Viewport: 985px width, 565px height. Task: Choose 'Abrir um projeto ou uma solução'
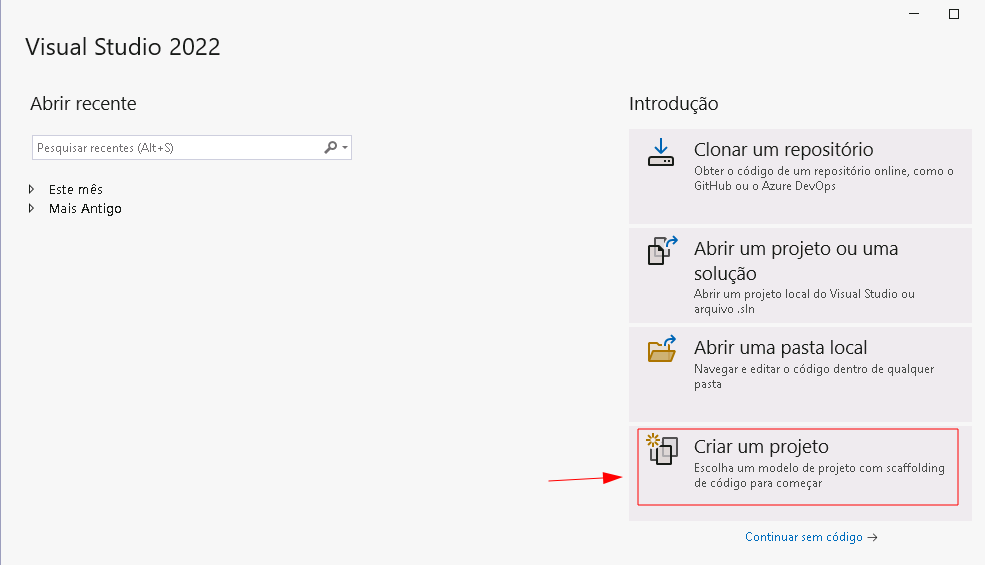click(x=800, y=275)
